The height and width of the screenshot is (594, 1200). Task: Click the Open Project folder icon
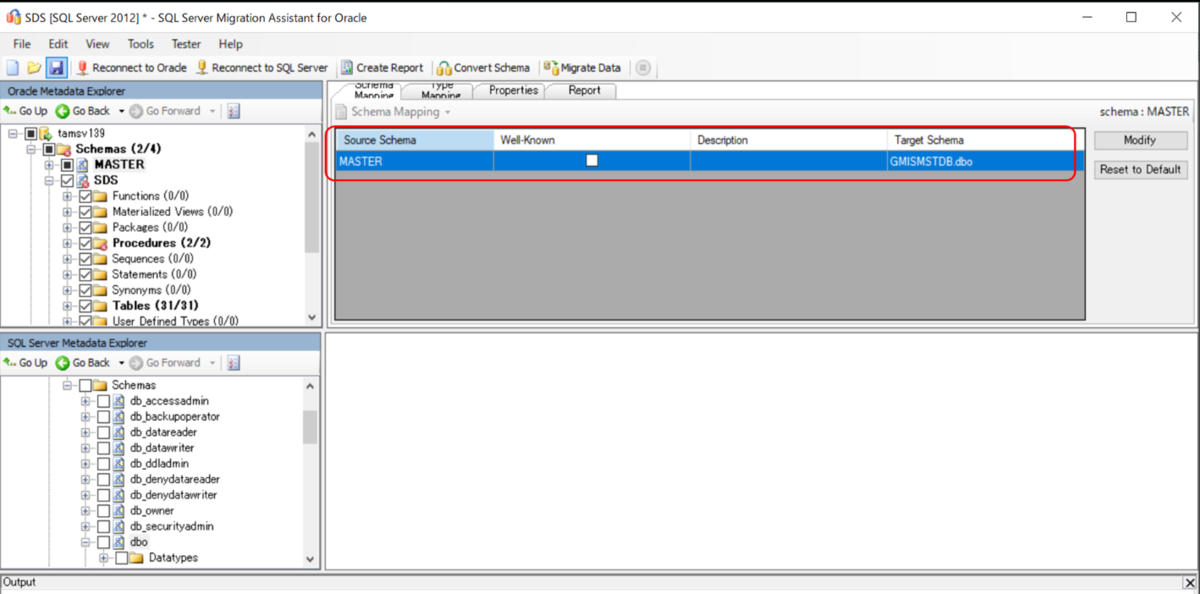coord(34,68)
